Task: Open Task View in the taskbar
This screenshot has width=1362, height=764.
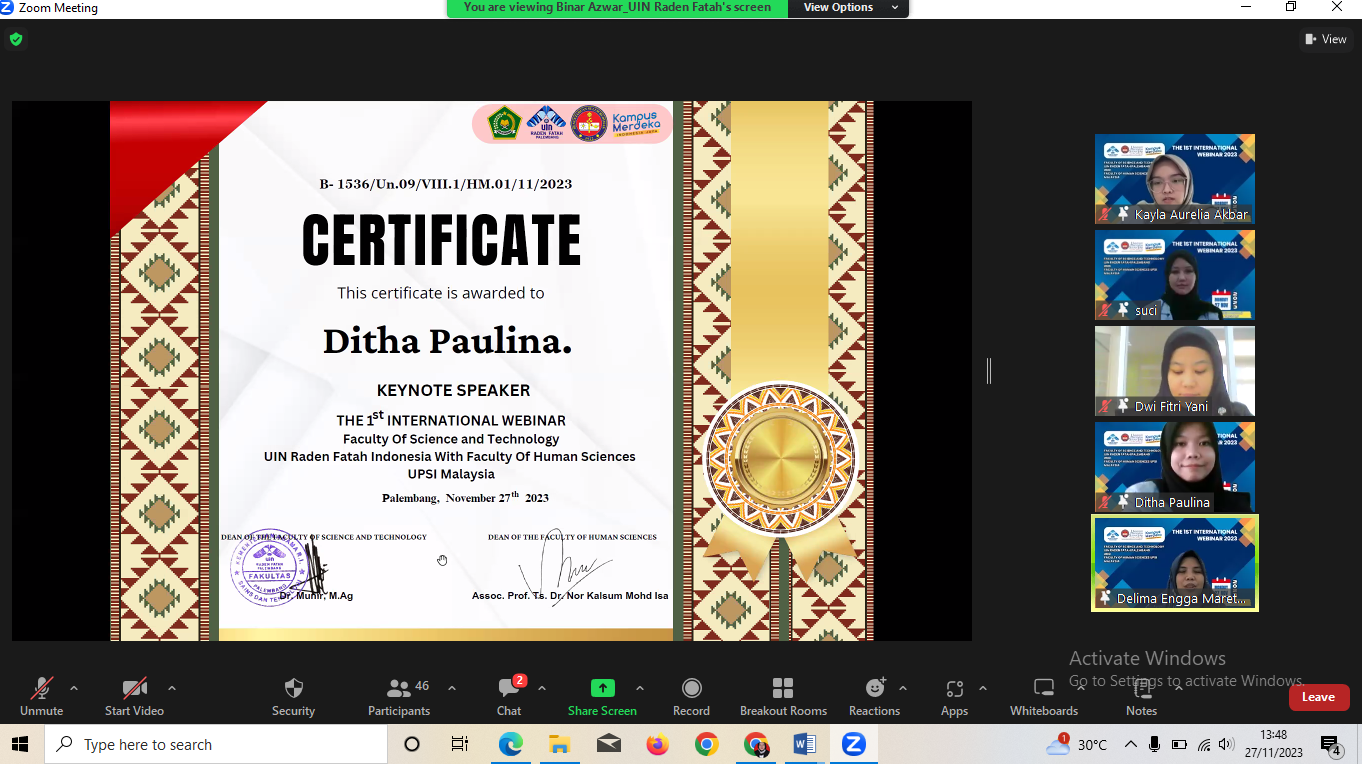Action: pyautogui.click(x=460, y=744)
